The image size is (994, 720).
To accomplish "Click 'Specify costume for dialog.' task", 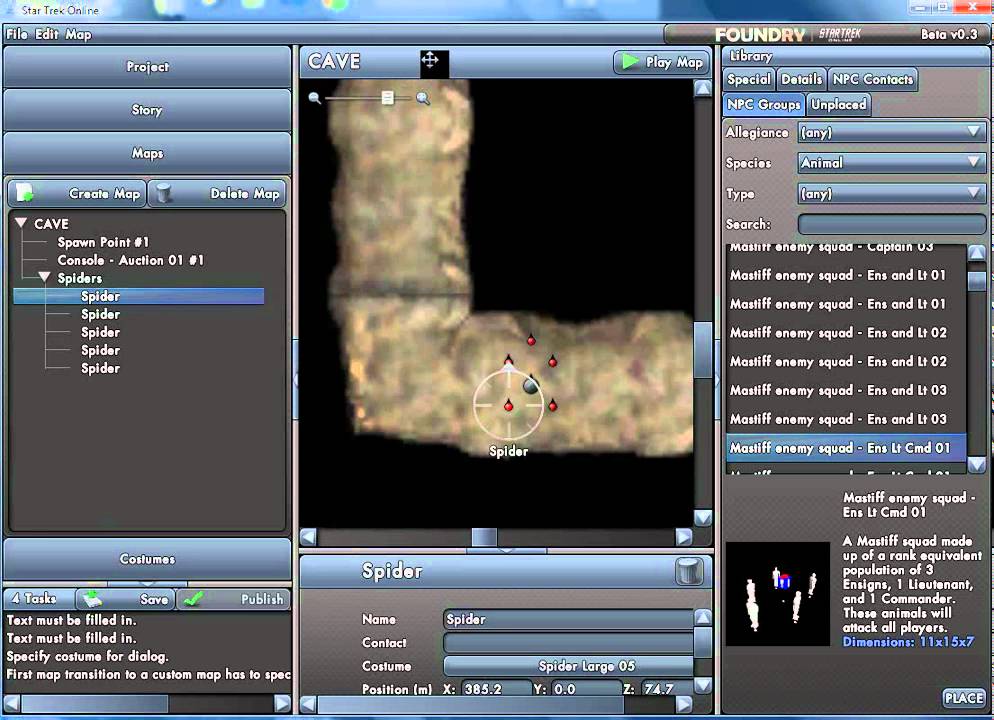I will point(87,656).
